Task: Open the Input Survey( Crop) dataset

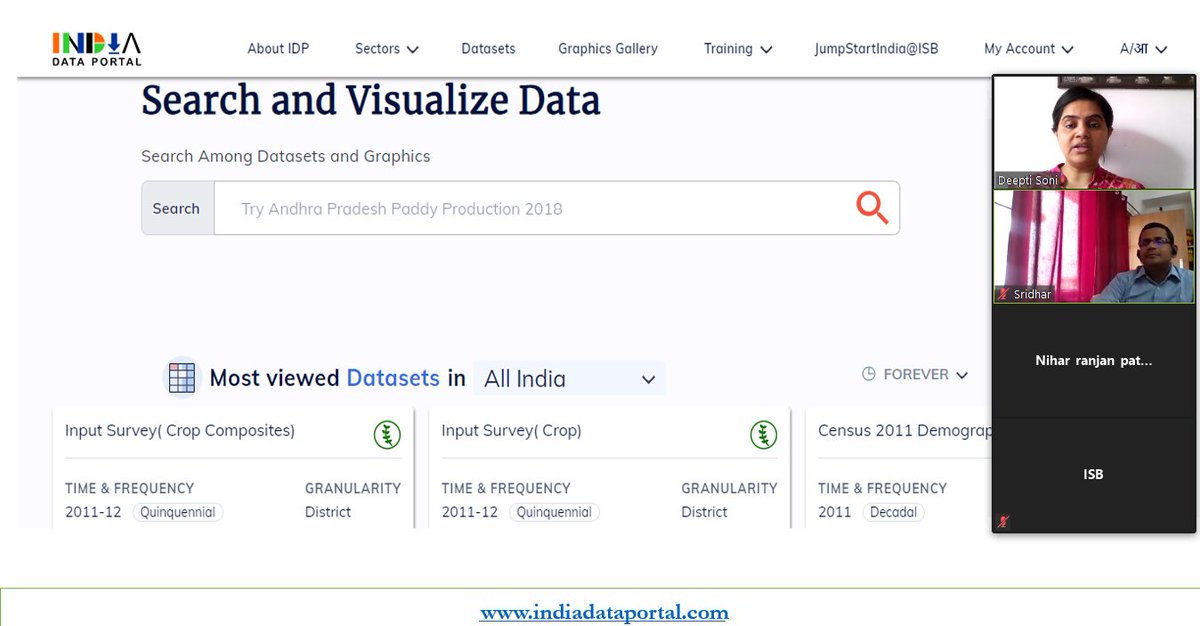Action: click(x=511, y=431)
